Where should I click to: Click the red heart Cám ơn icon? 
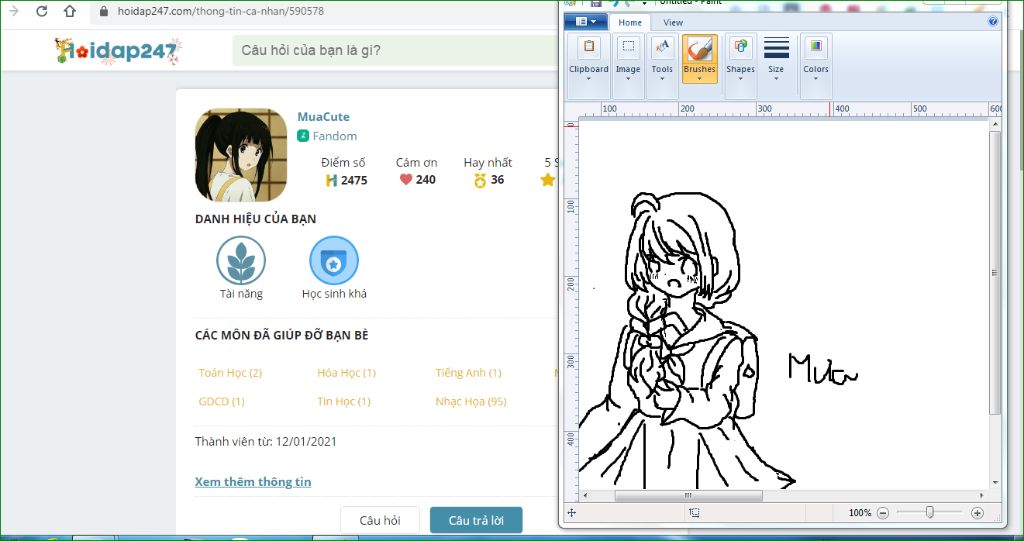(x=406, y=179)
